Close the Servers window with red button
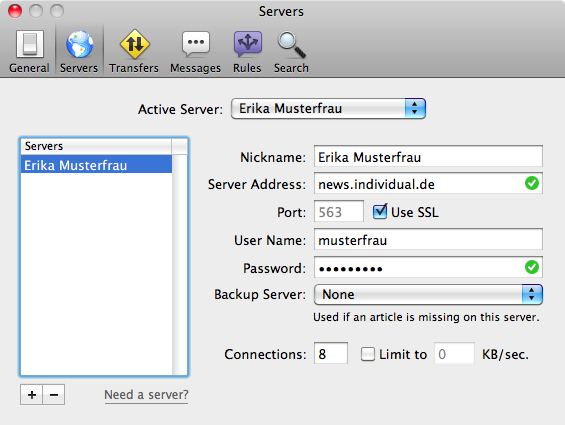 15,11
